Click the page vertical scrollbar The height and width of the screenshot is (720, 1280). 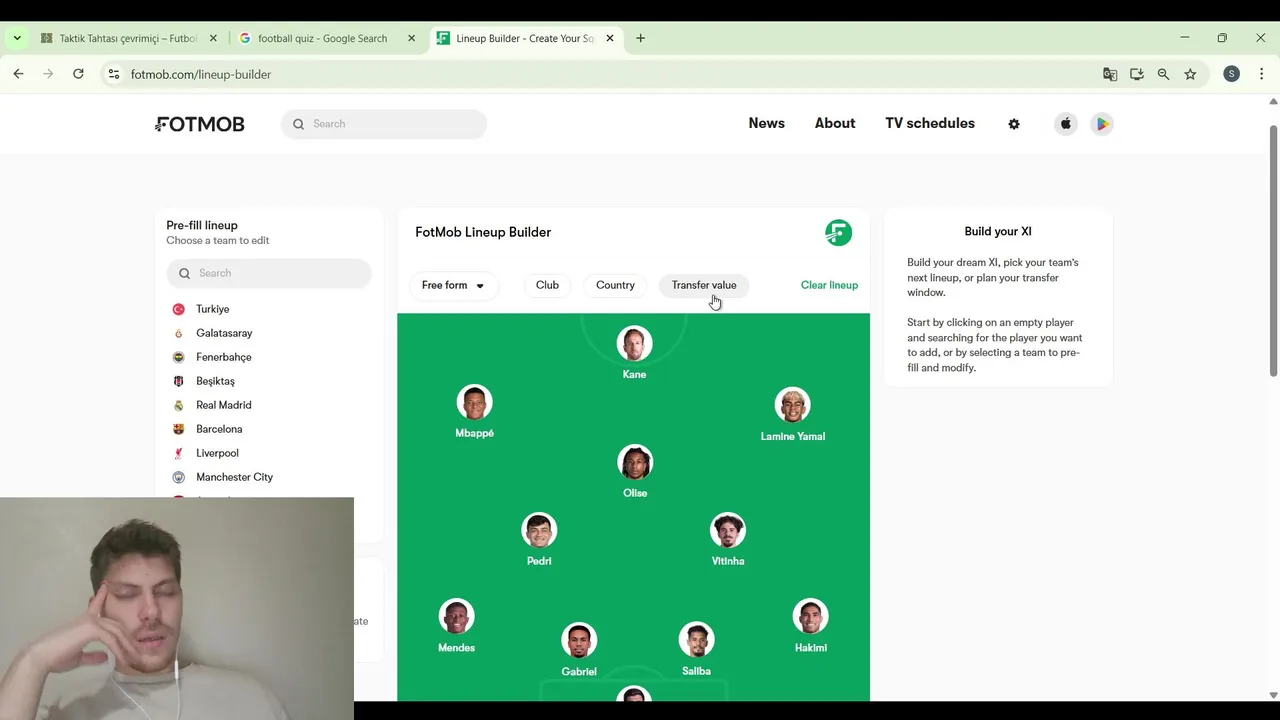click(1273, 250)
